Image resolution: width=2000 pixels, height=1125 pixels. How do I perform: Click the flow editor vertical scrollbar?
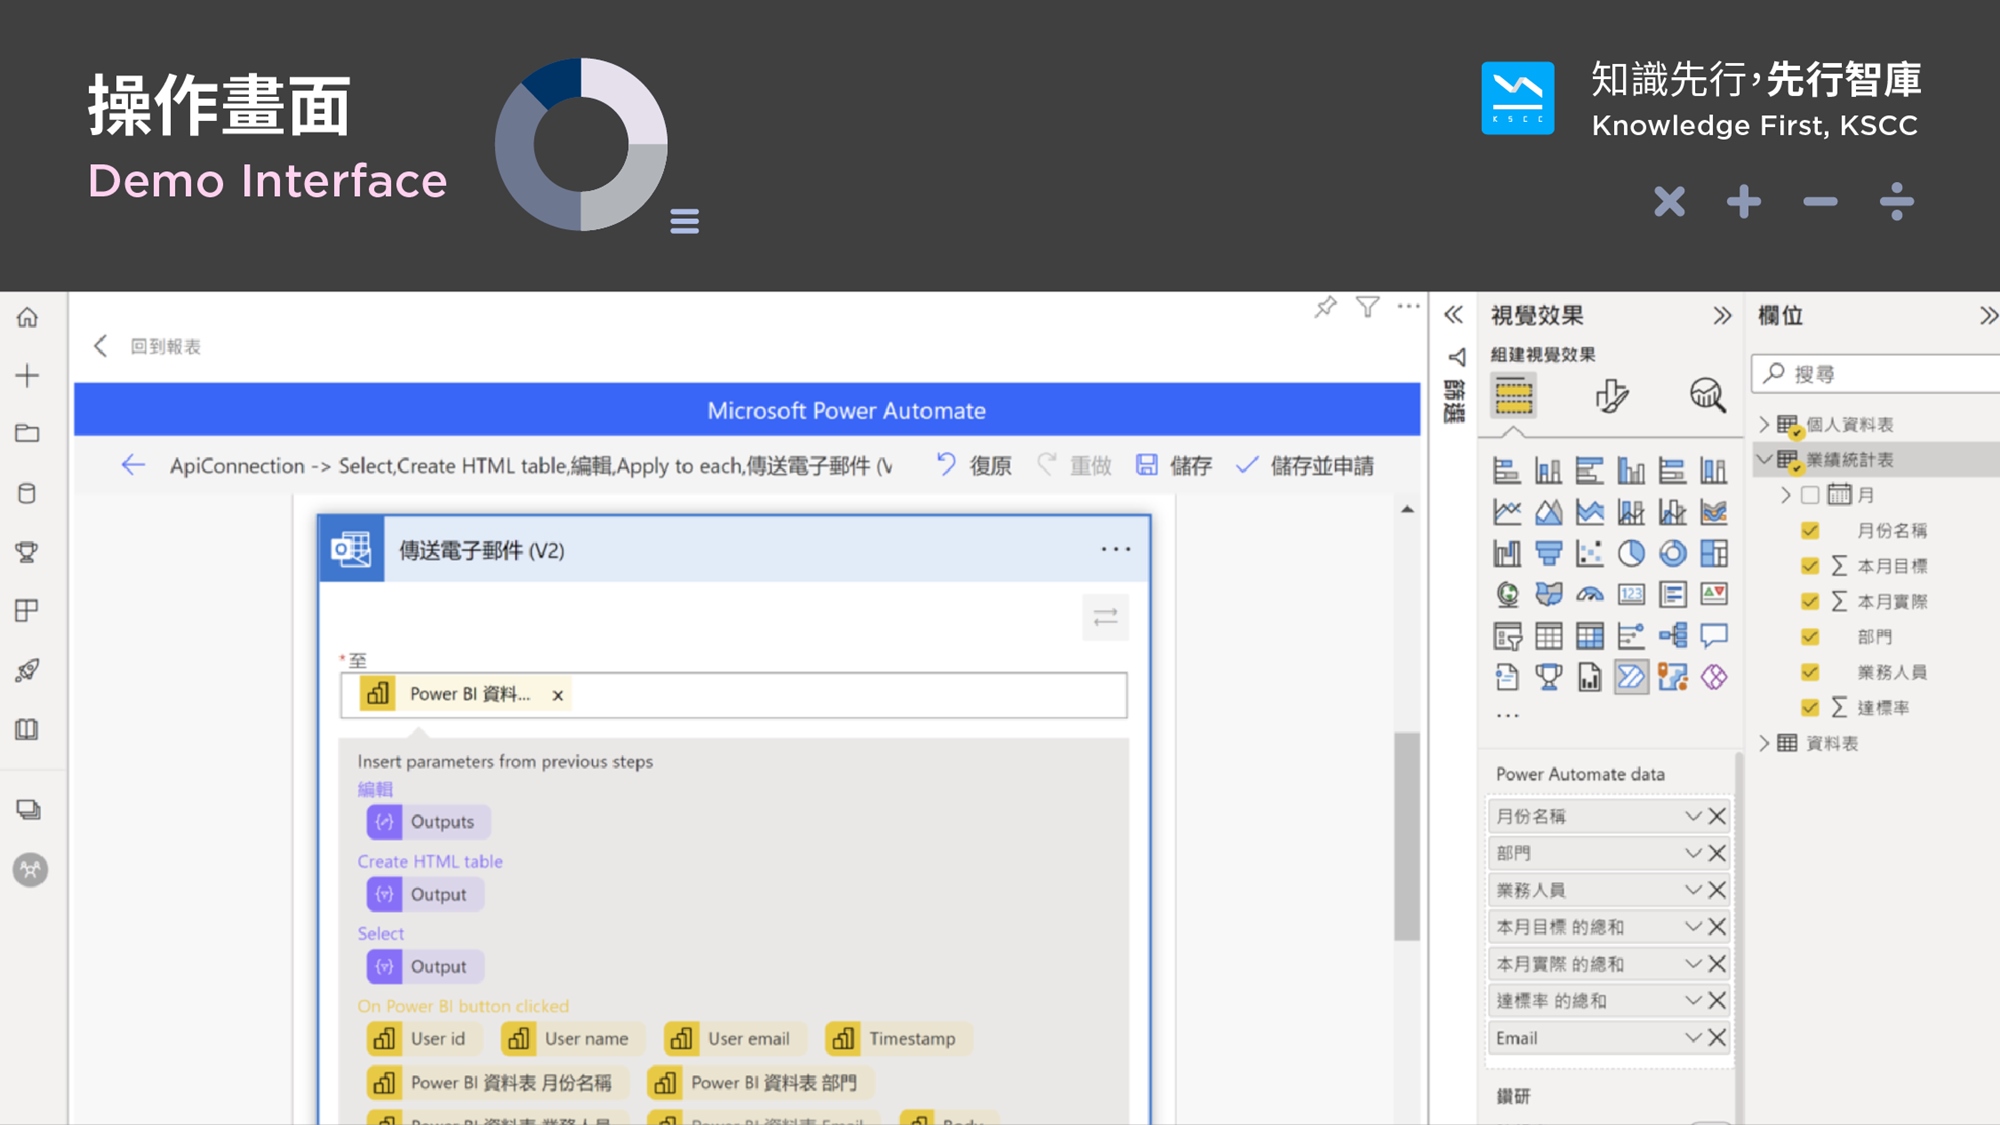pos(1407,836)
